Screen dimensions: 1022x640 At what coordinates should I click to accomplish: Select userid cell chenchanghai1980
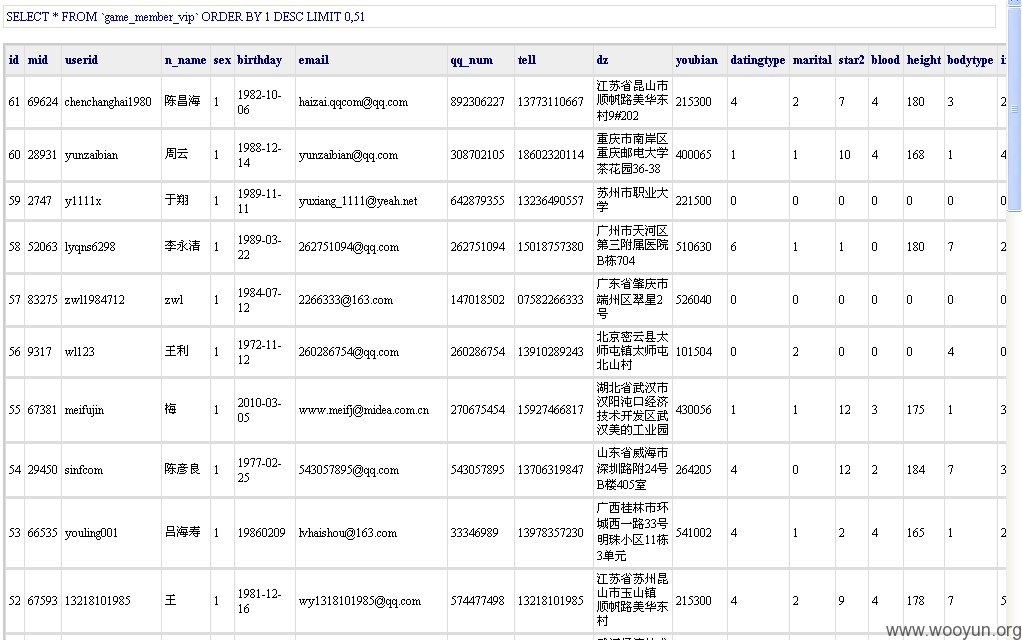point(108,102)
